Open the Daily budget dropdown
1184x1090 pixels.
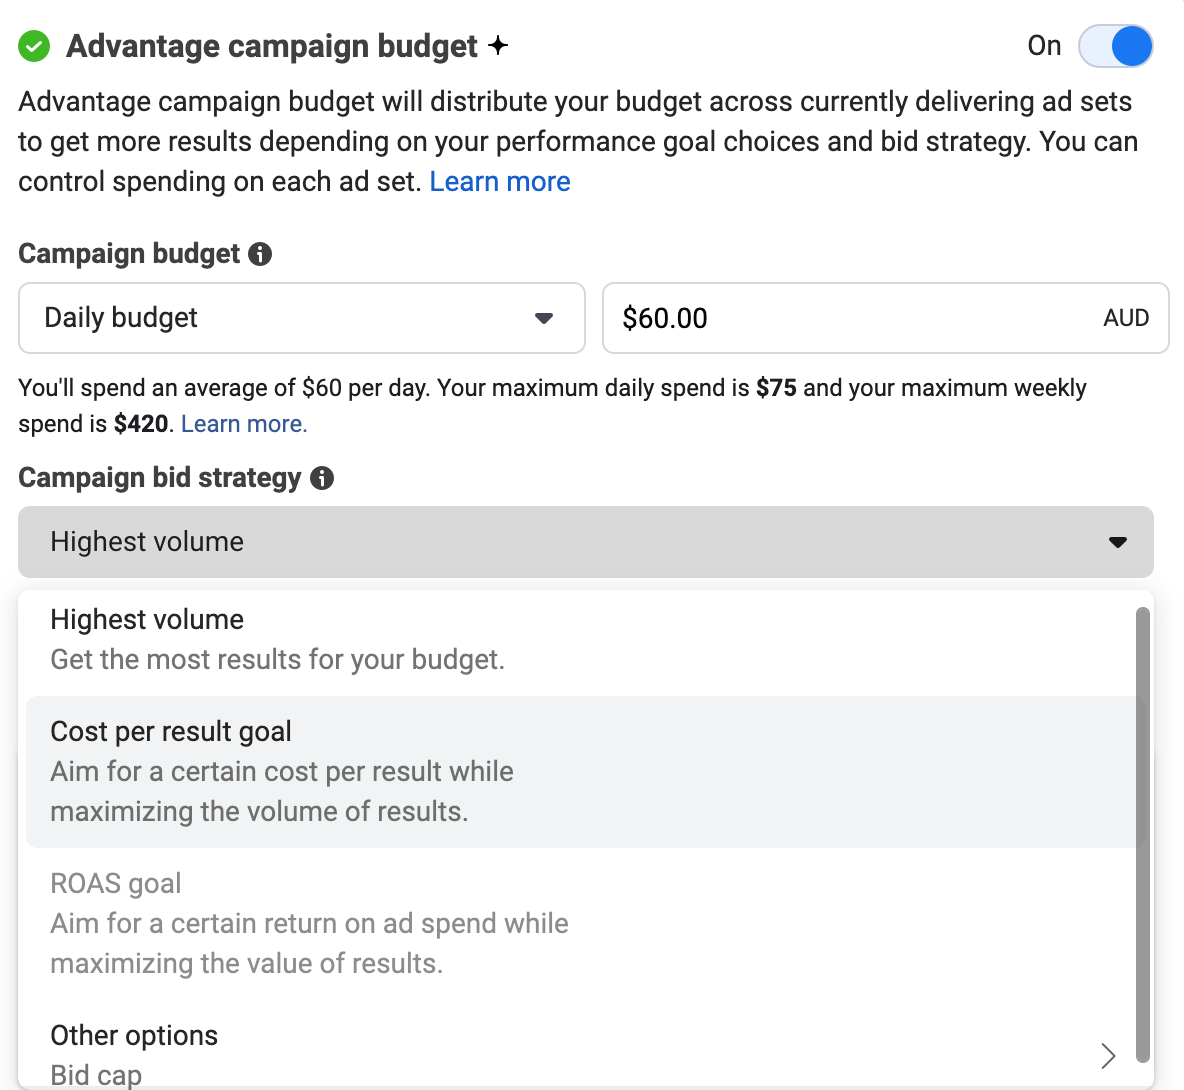pos(300,318)
